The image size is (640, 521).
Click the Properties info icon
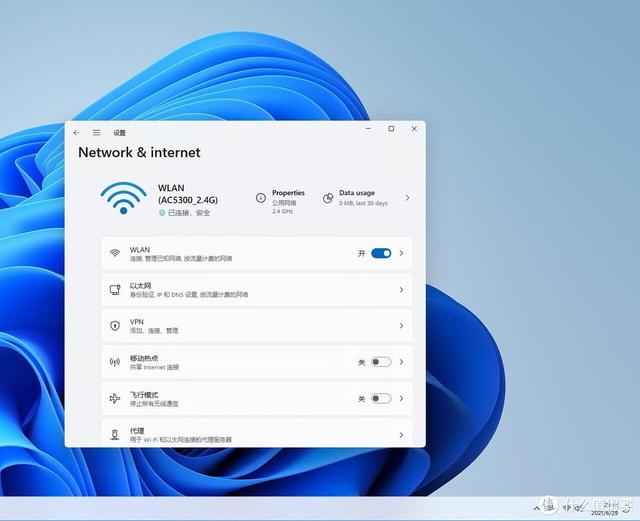click(x=261, y=198)
